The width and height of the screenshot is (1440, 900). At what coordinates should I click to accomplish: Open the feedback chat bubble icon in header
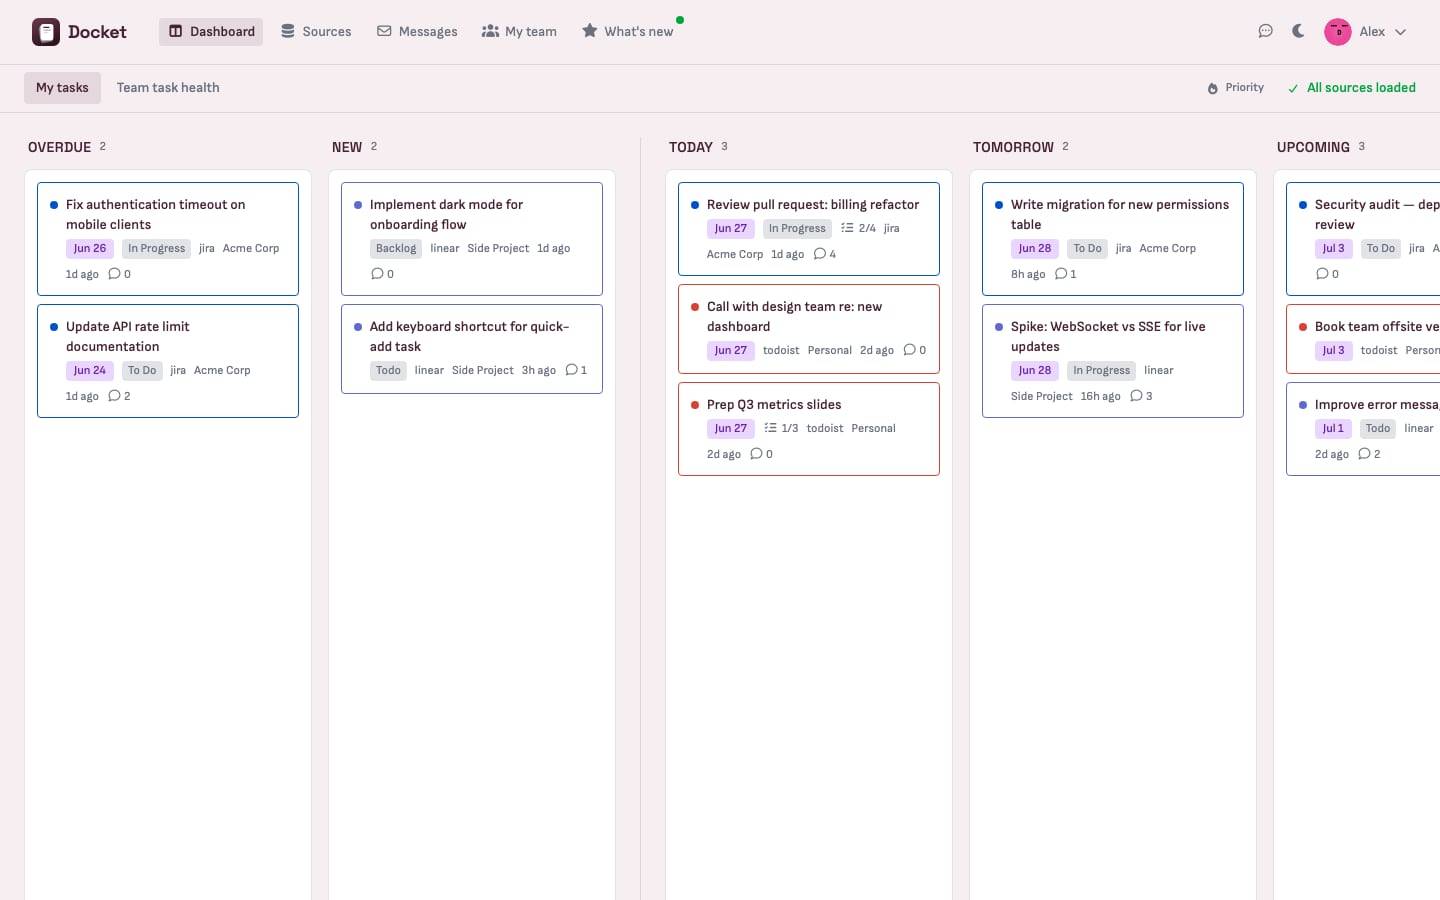[1265, 31]
